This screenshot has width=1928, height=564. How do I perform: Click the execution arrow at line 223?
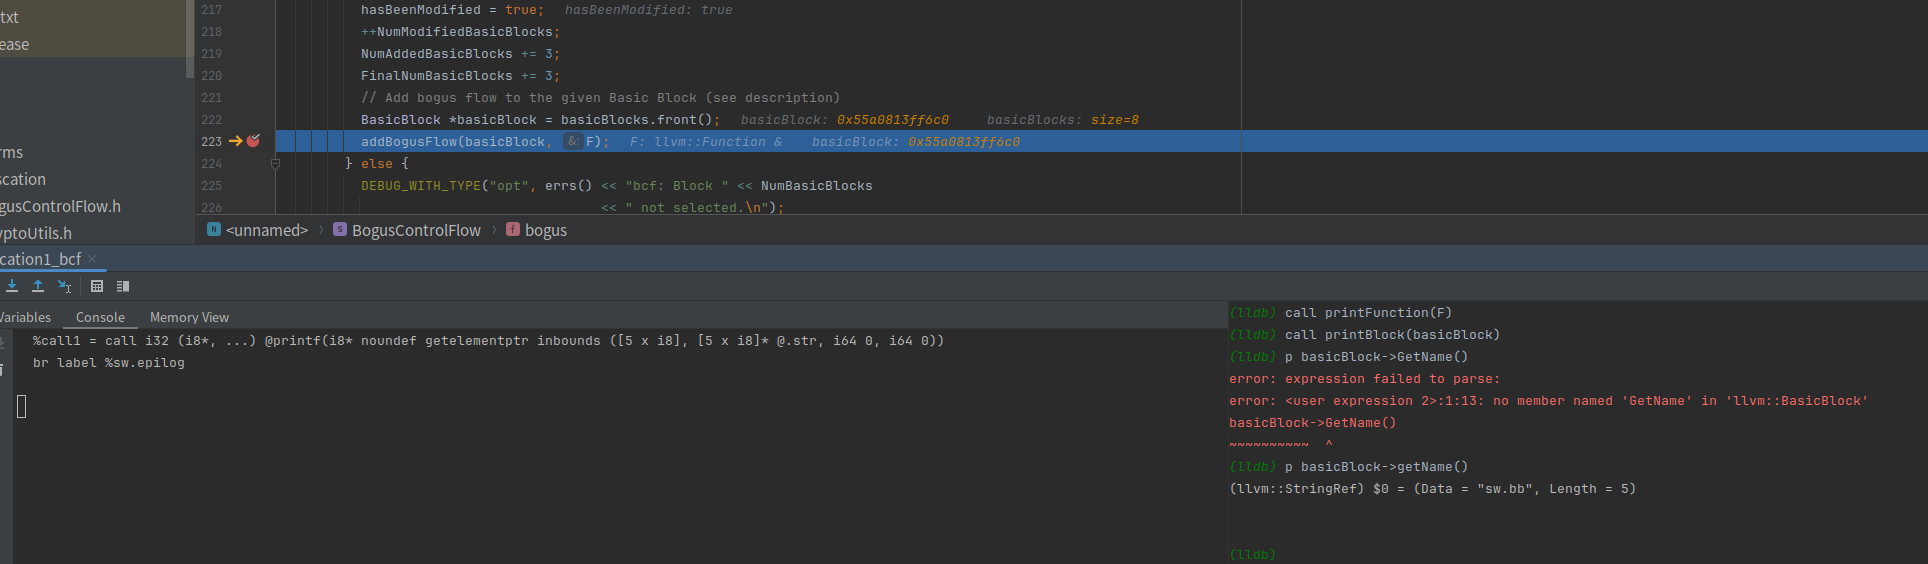[236, 141]
